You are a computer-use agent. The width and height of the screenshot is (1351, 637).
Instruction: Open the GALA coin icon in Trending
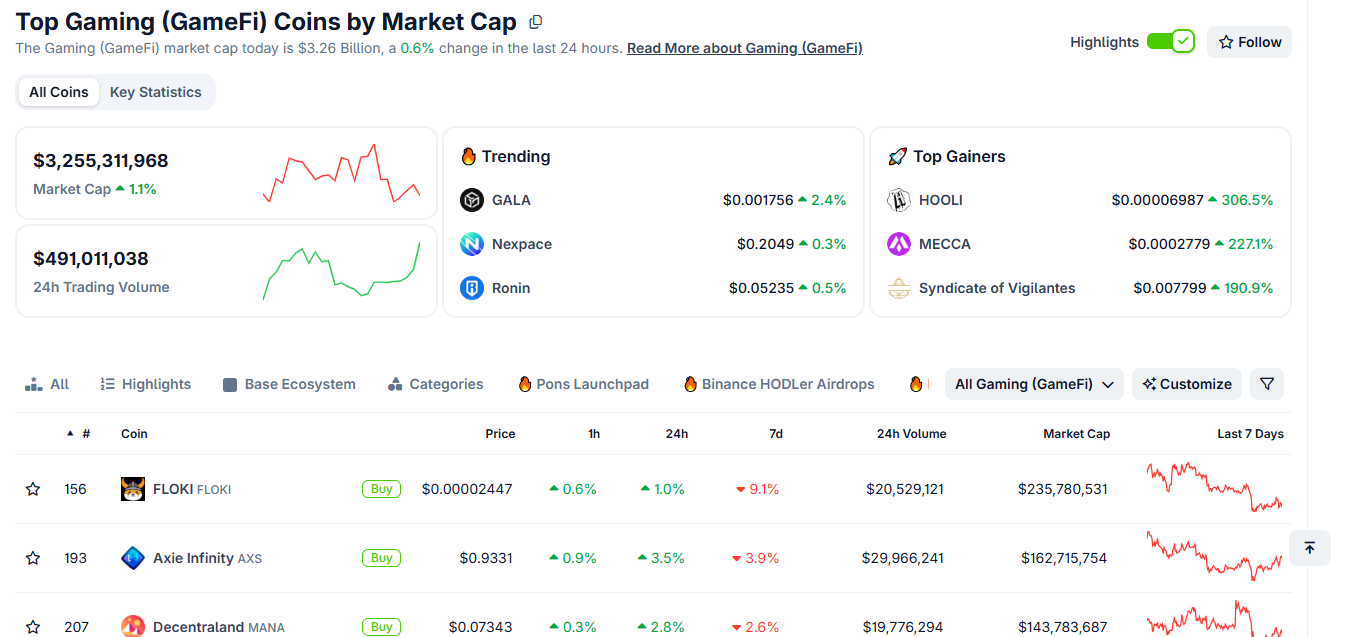[x=472, y=200]
